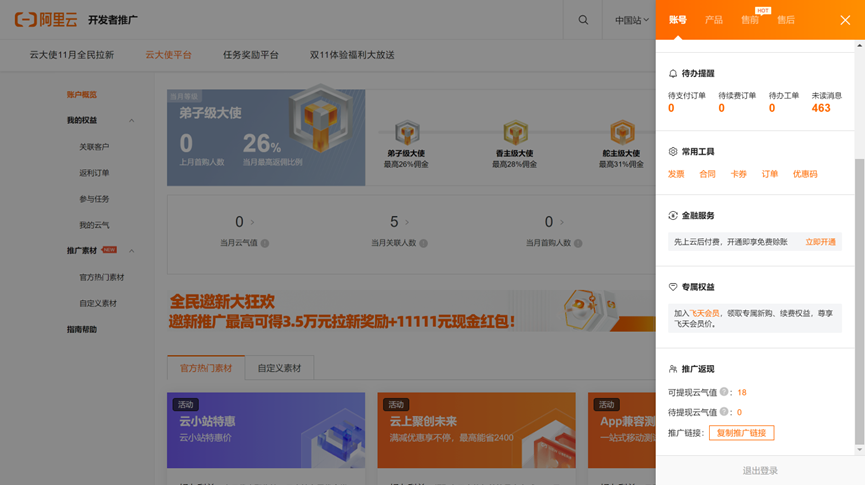Viewport: 865px width, 485px height.
Task: Switch to the 产品 tab in side panel
Action: [x=714, y=20]
